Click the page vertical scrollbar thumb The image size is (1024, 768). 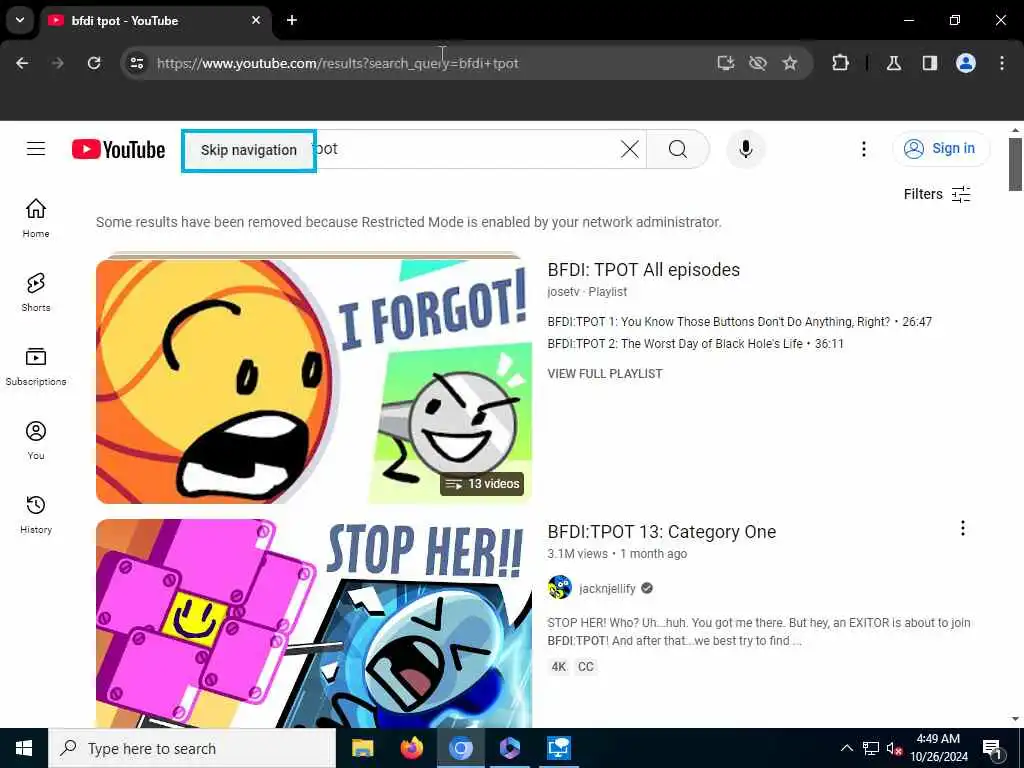[1015, 164]
